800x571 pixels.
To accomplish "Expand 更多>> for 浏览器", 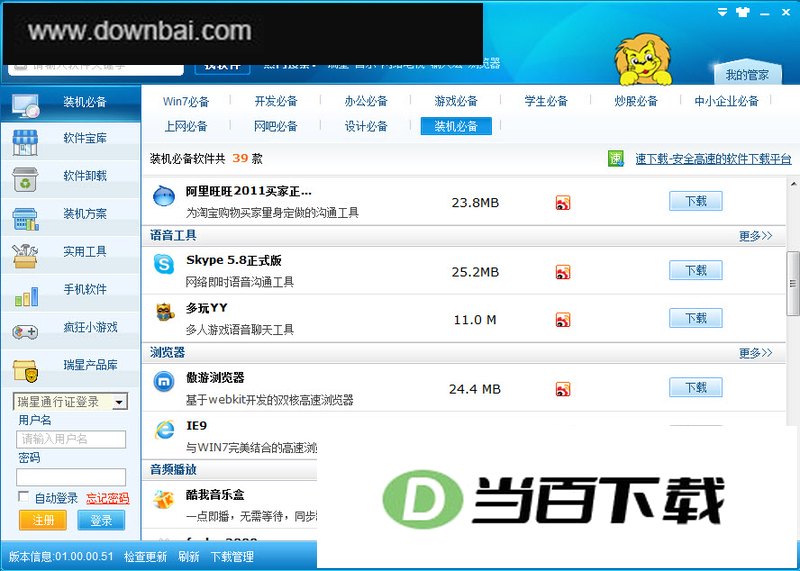I will [755, 353].
